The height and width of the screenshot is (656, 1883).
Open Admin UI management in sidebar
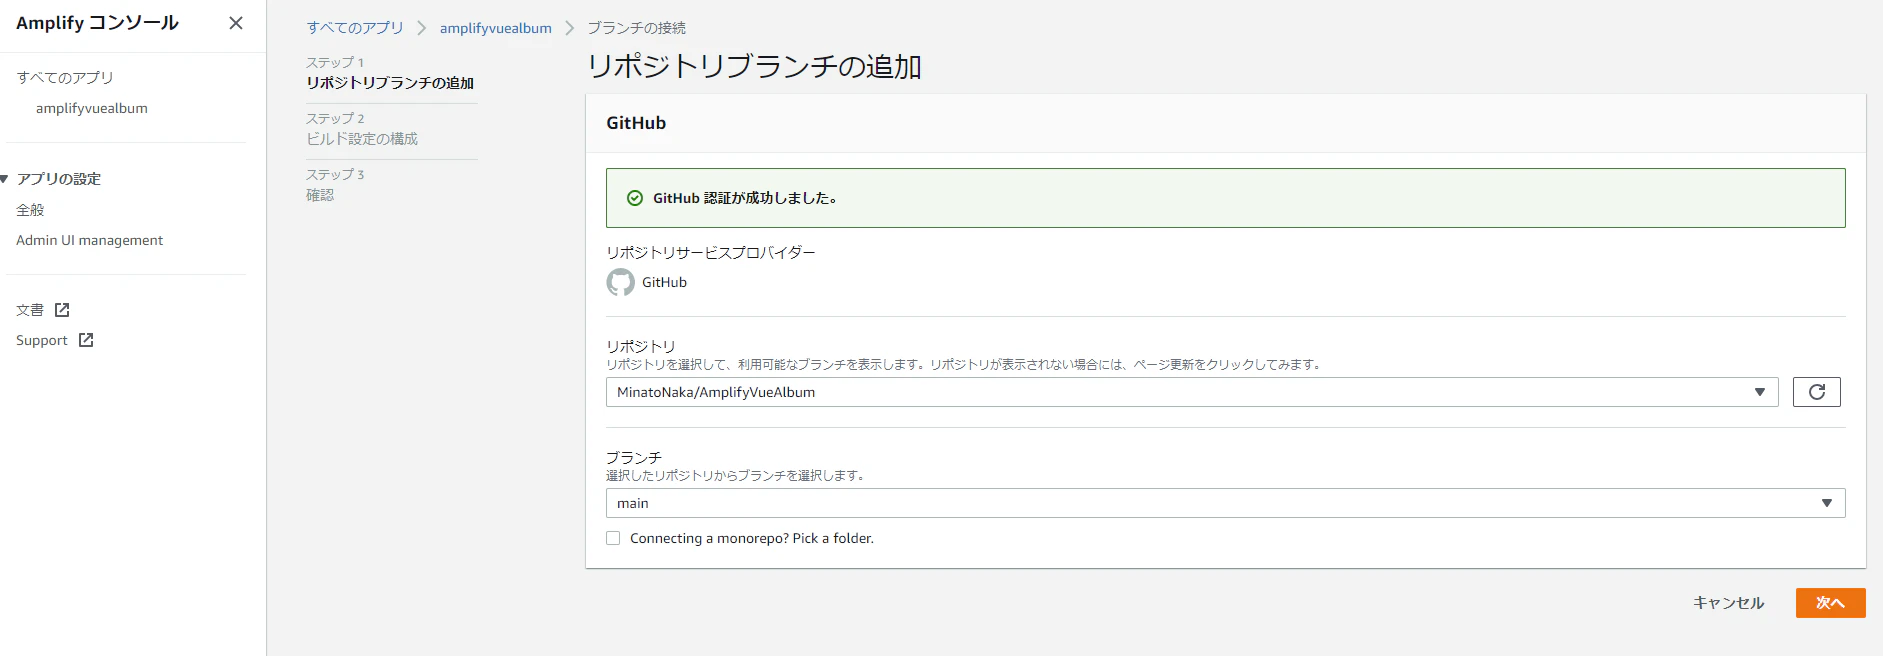89,240
